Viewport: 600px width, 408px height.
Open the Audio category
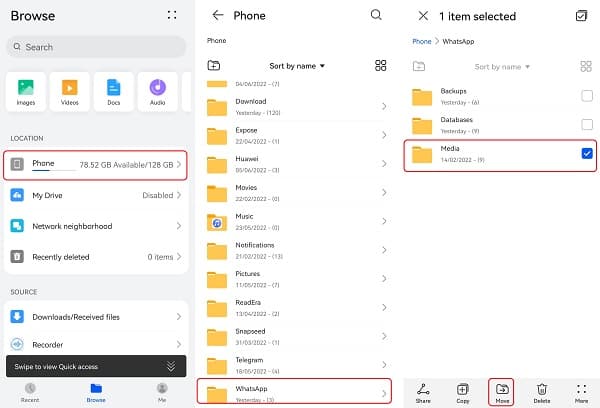158,92
